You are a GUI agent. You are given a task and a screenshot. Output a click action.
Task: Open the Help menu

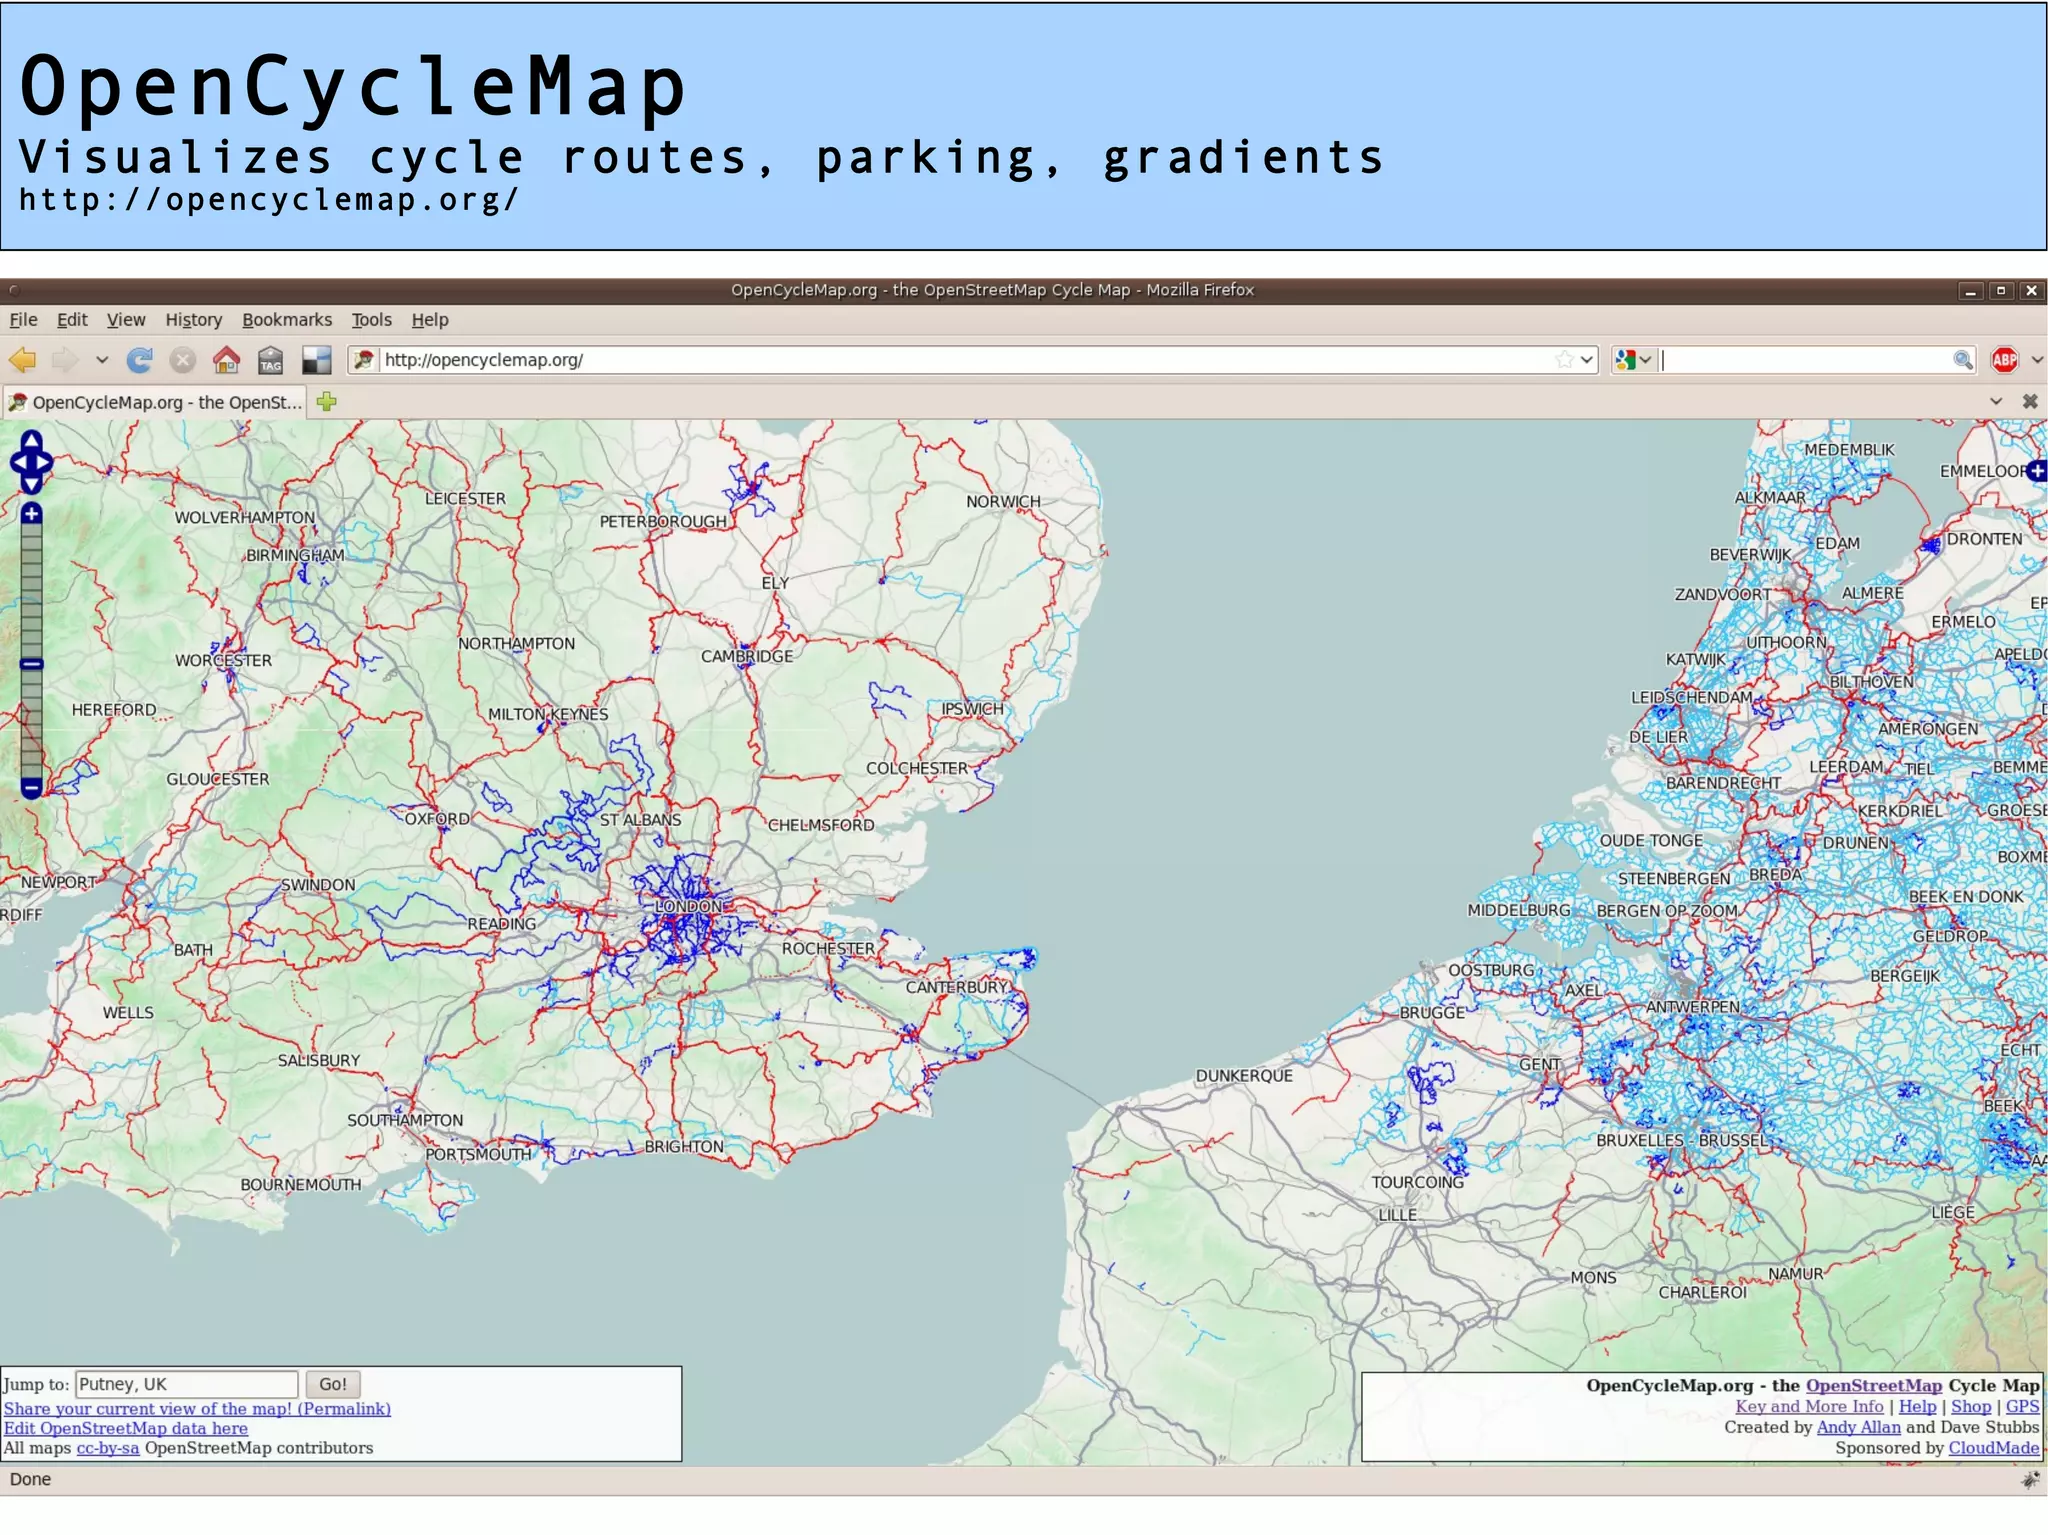pos(430,320)
